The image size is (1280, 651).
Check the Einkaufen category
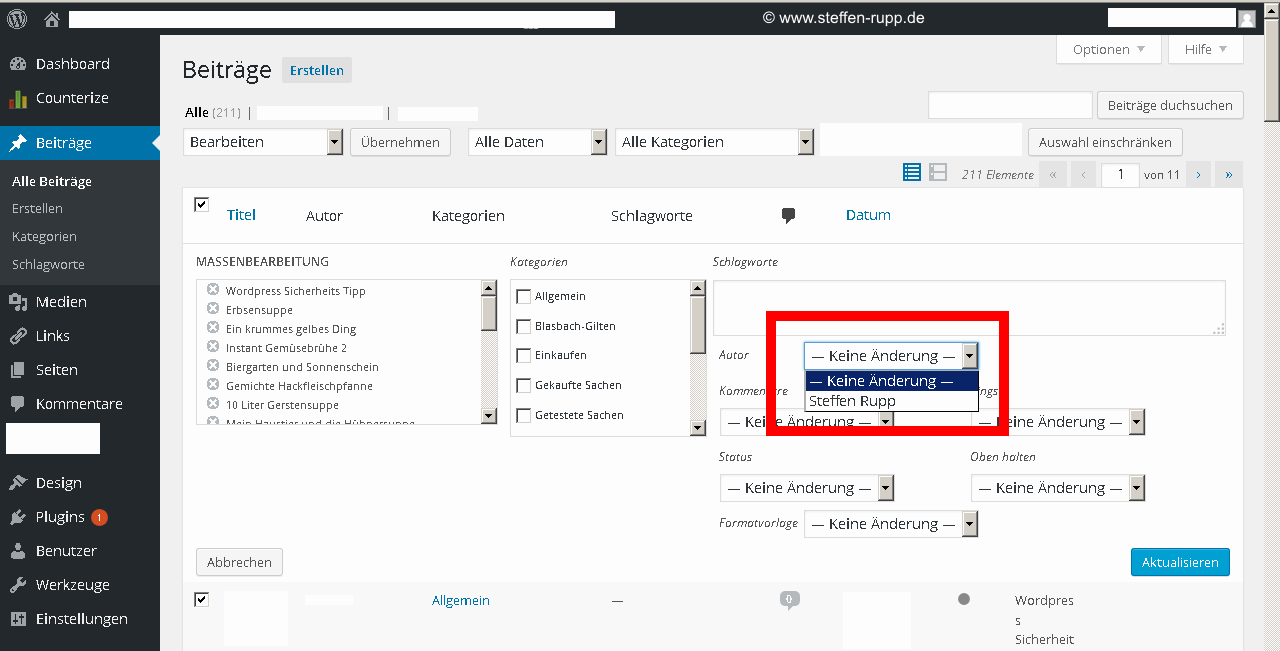point(523,356)
